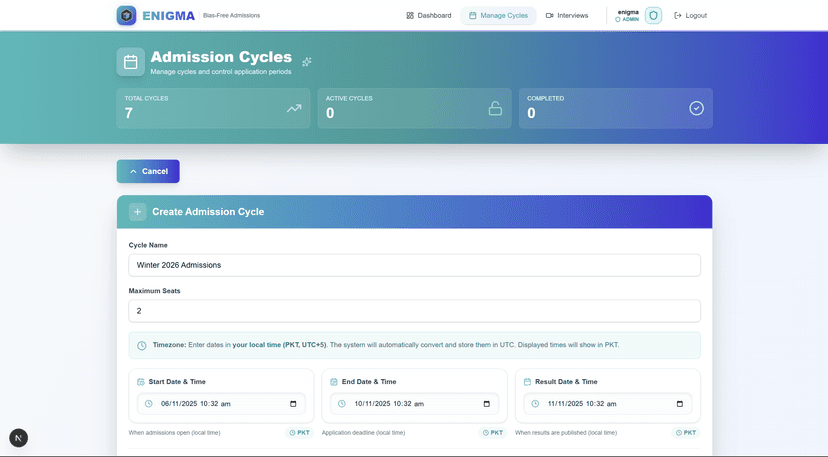Click the plus icon beside Create Admission Cycle
The image size is (828, 457).
[137, 212]
